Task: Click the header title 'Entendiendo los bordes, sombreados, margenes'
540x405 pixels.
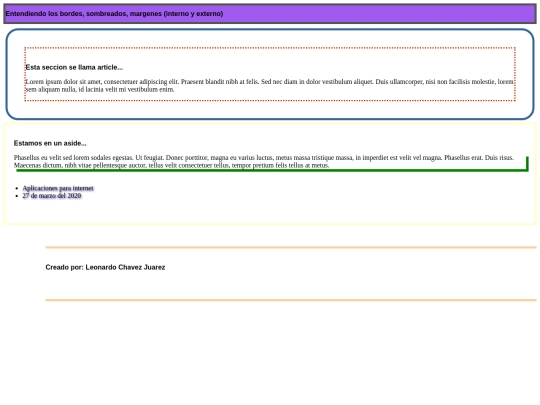Action: 114,14
